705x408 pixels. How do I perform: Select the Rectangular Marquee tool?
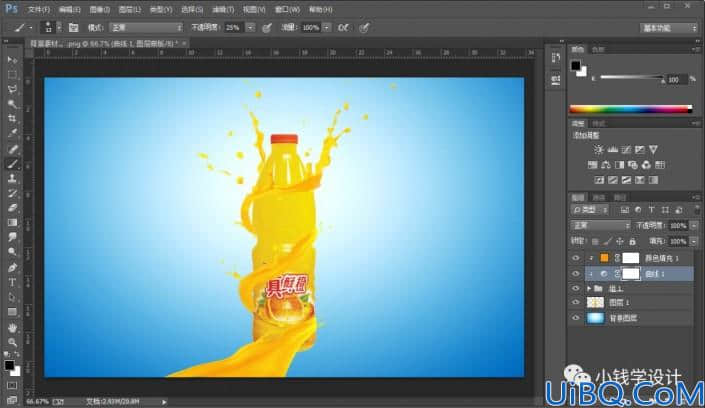pos(12,75)
